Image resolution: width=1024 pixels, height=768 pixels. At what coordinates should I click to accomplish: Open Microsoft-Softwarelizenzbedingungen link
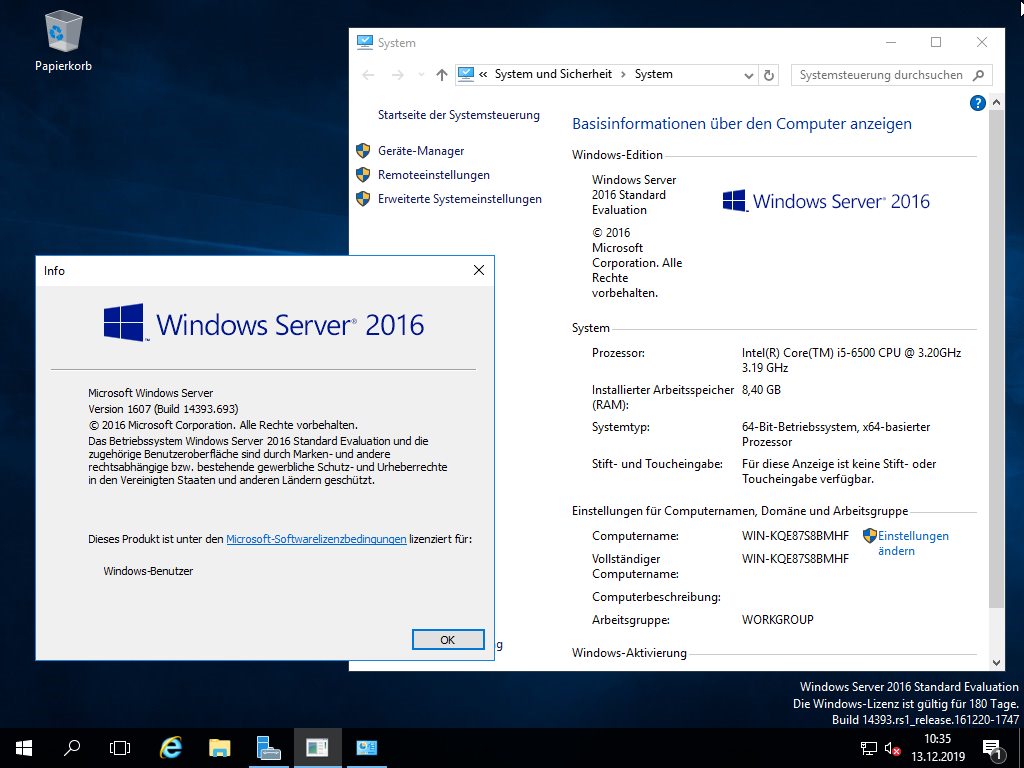pyautogui.click(x=316, y=539)
